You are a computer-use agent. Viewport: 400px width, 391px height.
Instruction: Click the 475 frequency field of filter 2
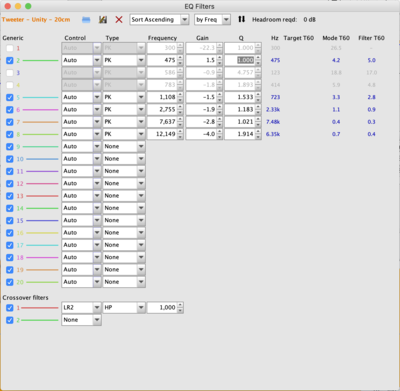[162, 60]
